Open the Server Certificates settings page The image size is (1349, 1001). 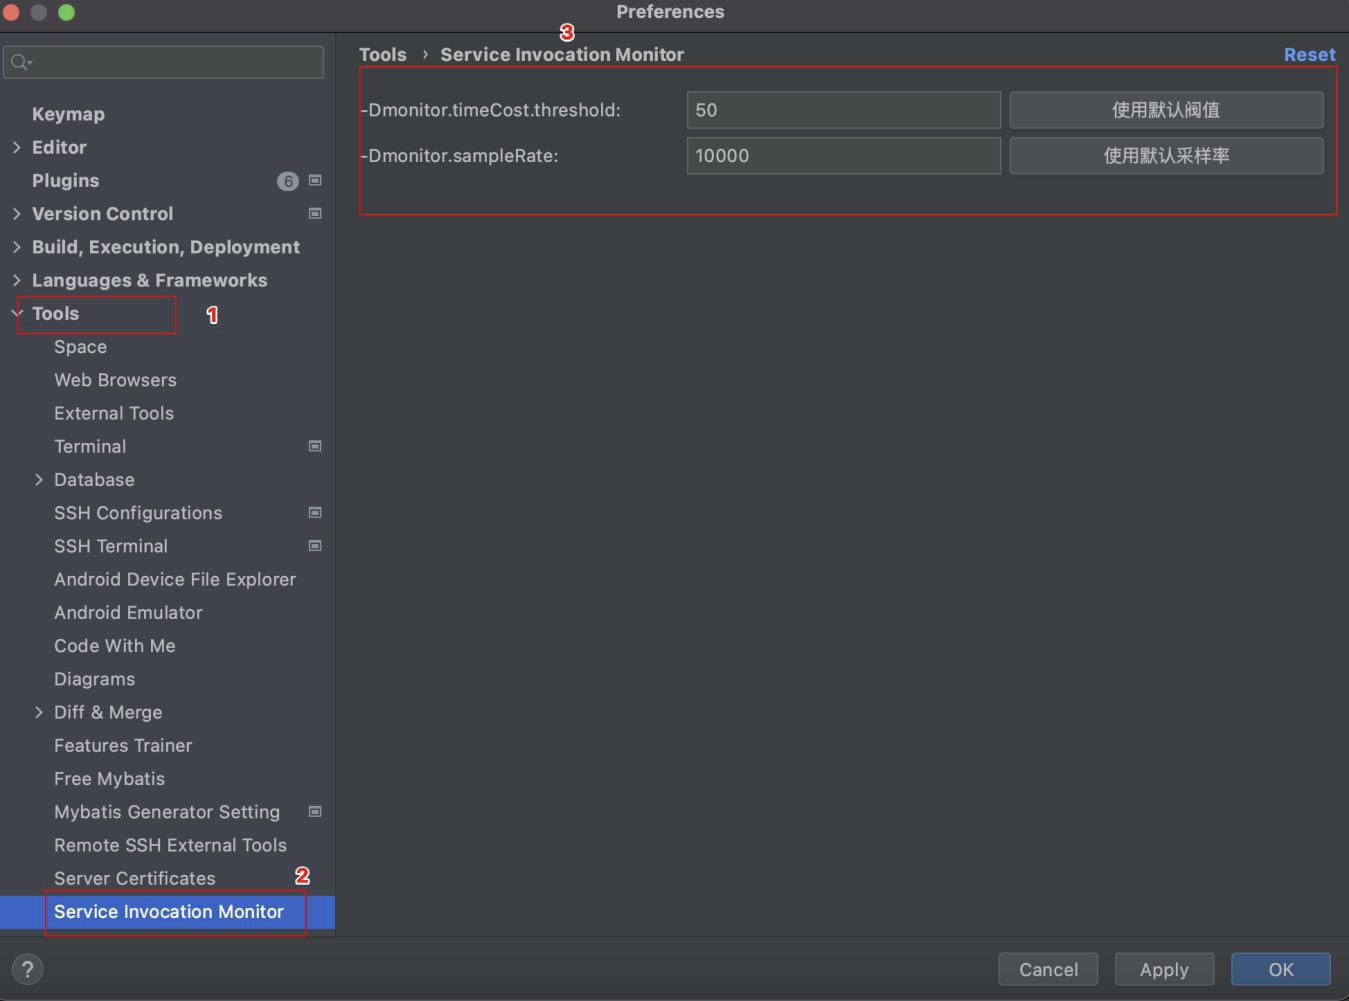[134, 878]
